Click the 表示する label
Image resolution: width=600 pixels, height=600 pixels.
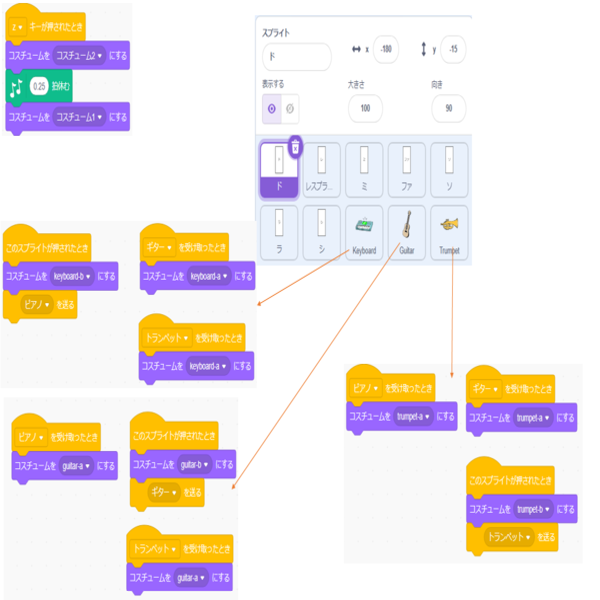click(x=273, y=84)
